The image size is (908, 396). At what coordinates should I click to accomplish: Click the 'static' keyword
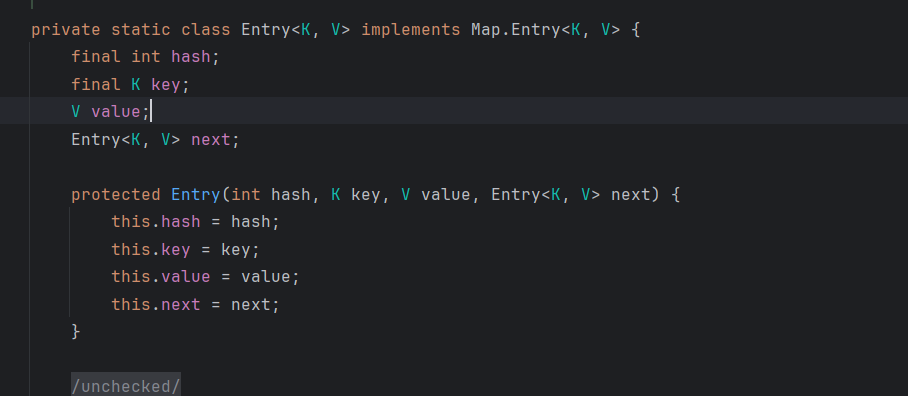(x=141, y=30)
